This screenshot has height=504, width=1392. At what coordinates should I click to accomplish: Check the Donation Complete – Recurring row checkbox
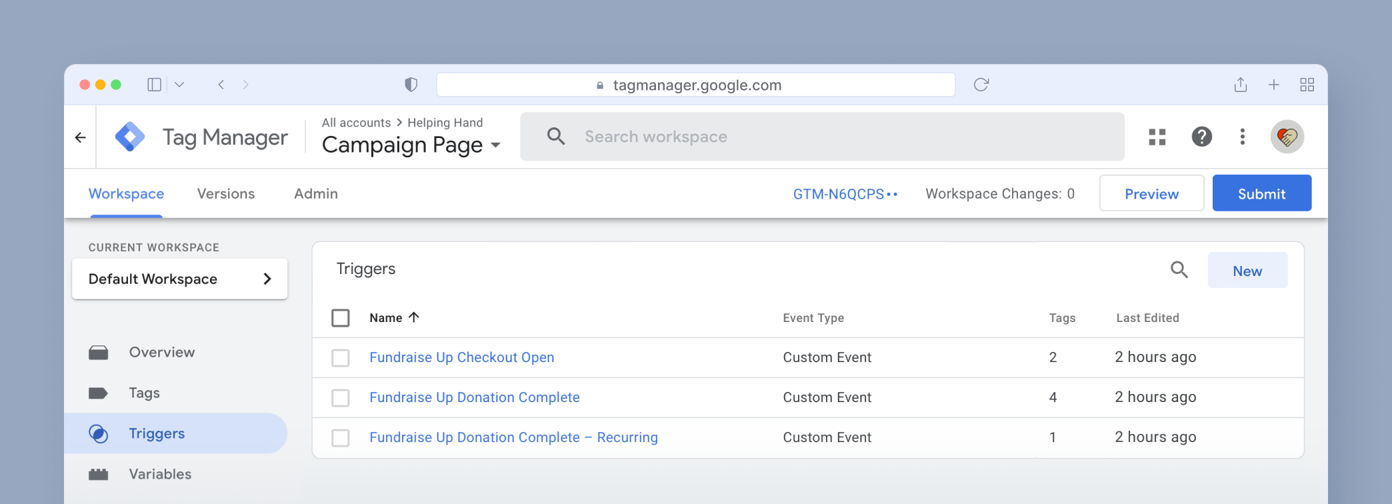click(x=341, y=438)
